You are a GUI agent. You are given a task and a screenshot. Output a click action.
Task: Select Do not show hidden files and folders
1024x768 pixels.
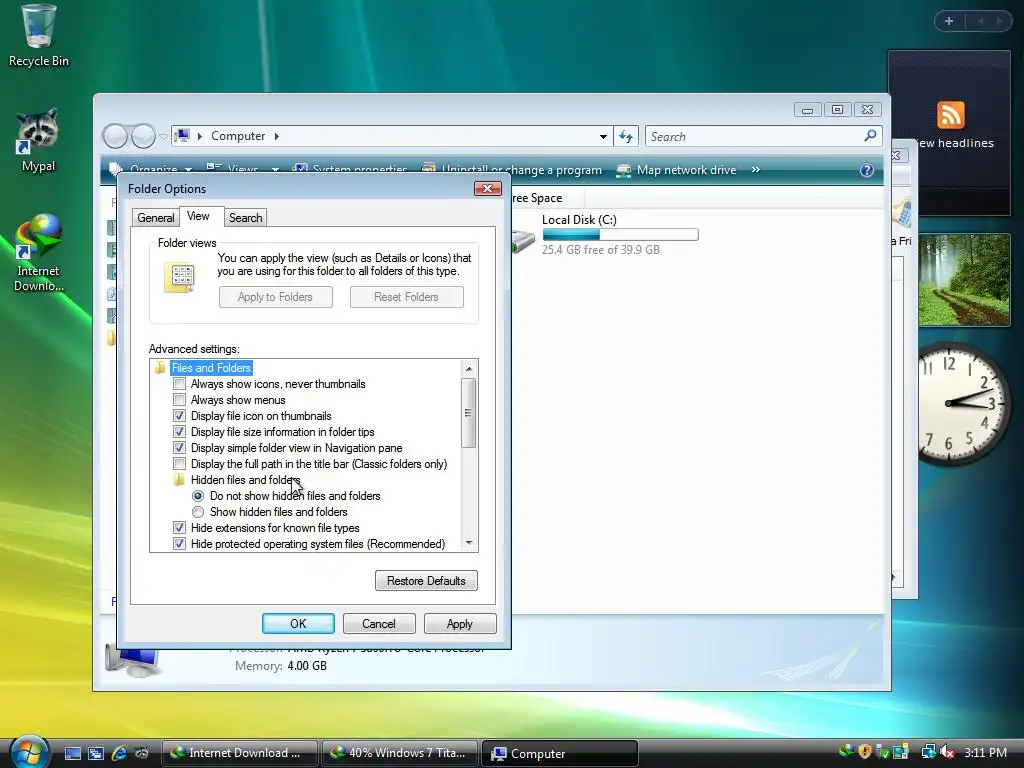tap(198, 496)
